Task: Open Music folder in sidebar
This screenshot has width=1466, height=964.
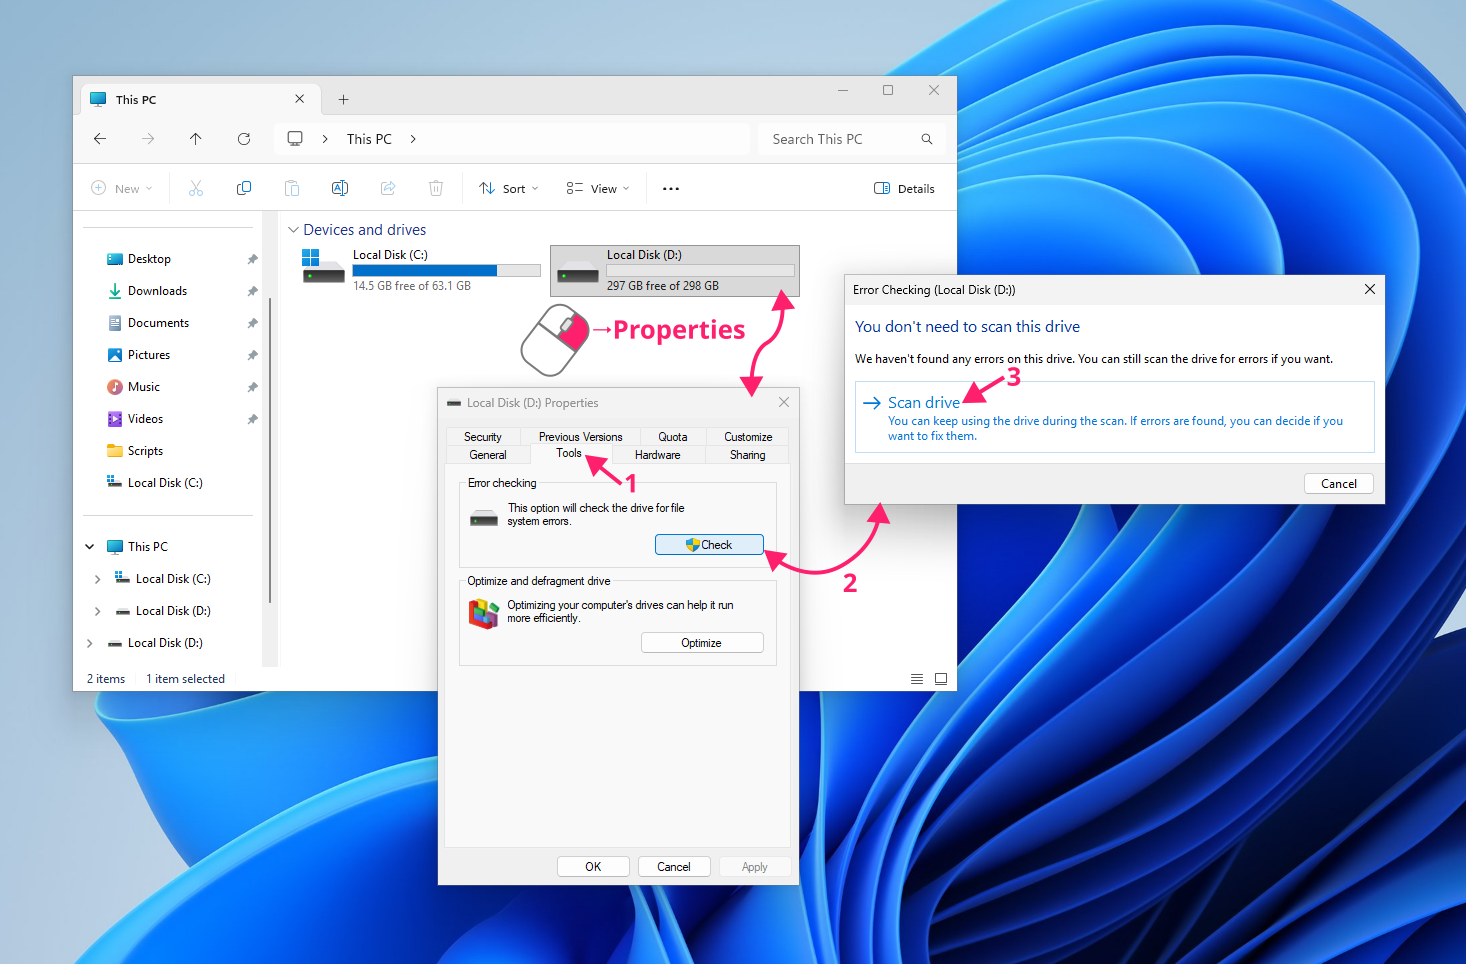Action: tap(143, 387)
